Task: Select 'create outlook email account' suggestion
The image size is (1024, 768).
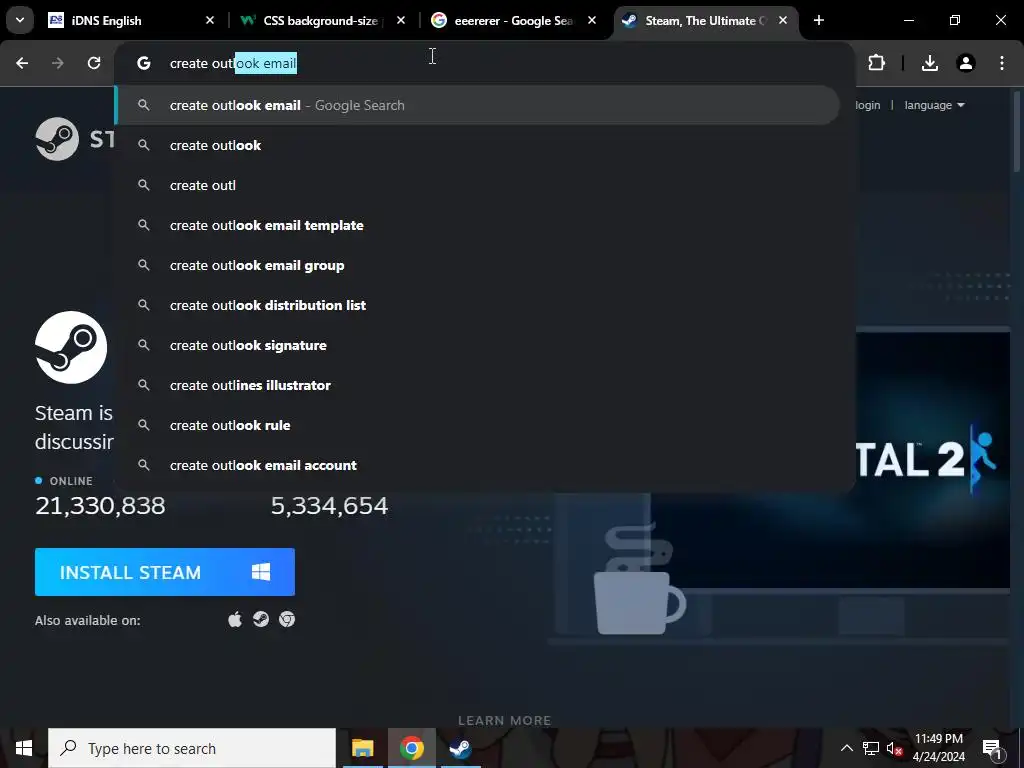Action: (x=478, y=465)
